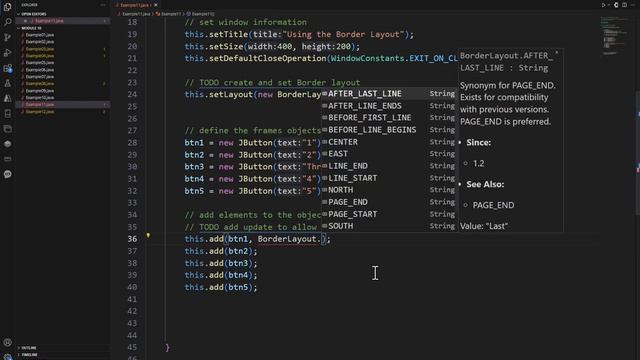Image resolution: width=640 pixels, height=360 pixels.
Task: Click the lightbulb quick fix on line 36
Action: coord(148,235)
